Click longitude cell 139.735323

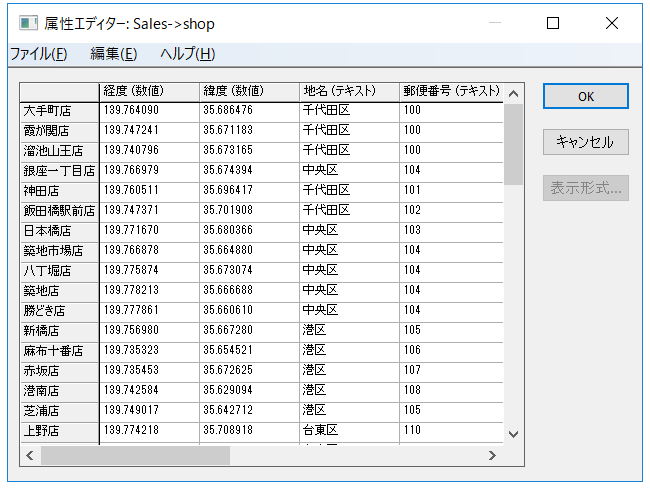pos(149,352)
